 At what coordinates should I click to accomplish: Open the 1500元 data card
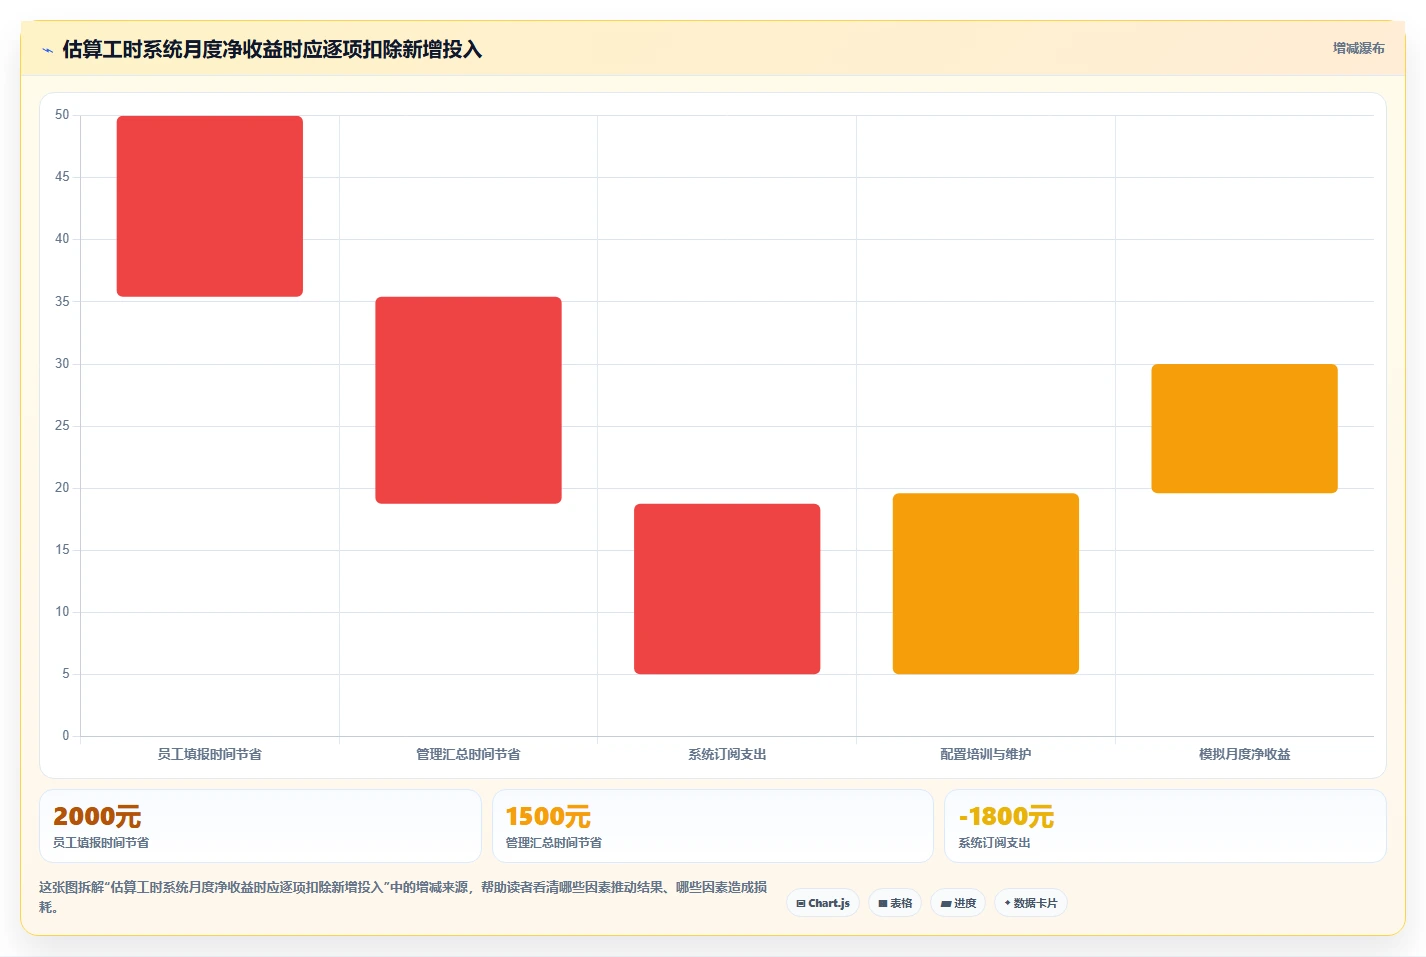[x=713, y=826]
